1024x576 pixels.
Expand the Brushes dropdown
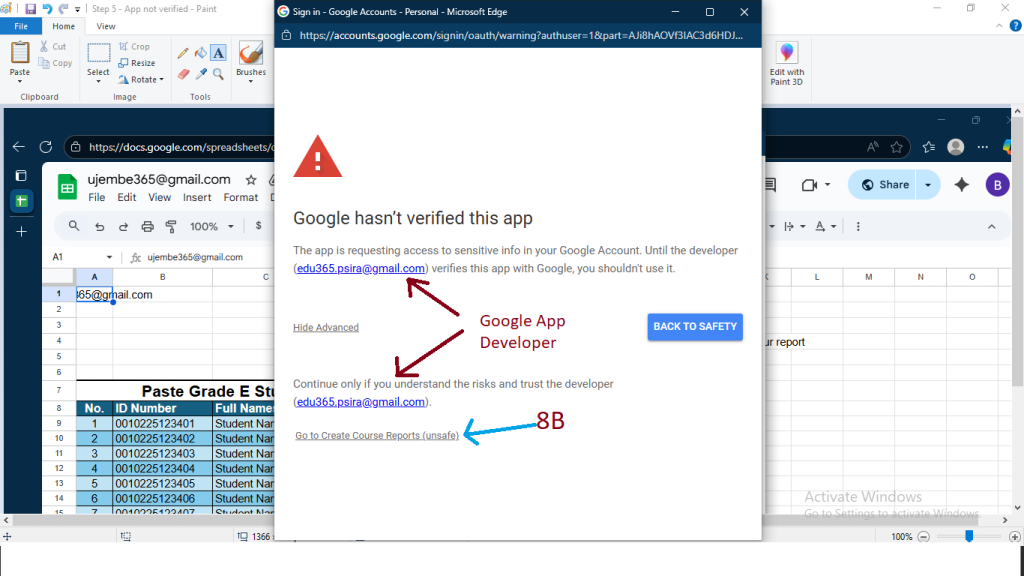(250, 82)
